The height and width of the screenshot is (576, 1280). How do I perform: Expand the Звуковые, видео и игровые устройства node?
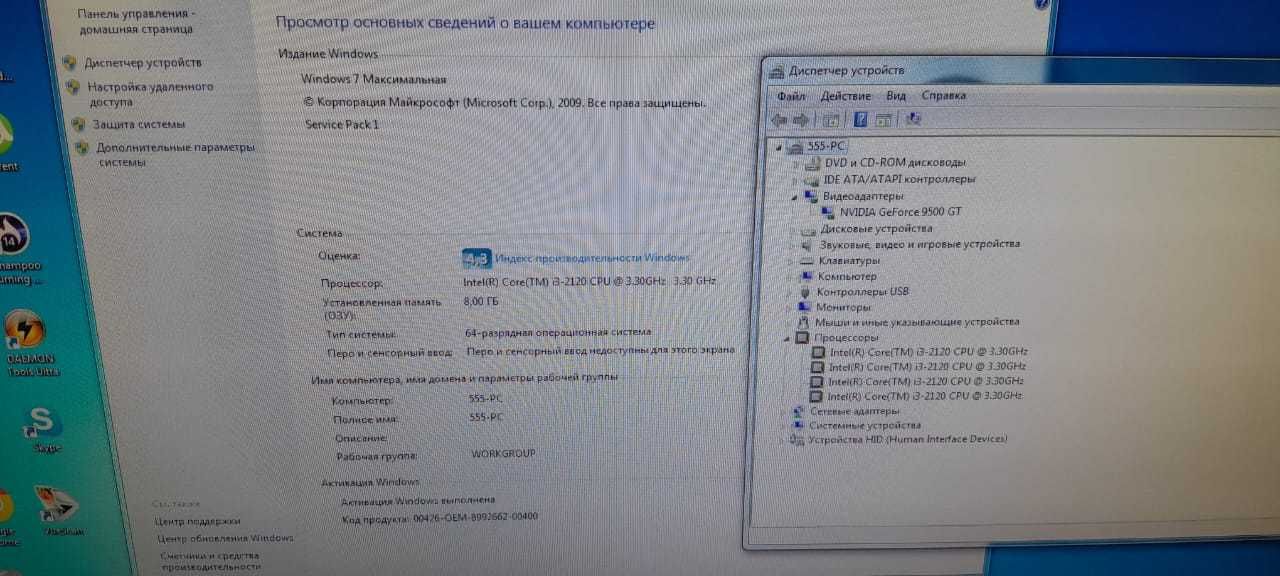click(792, 245)
